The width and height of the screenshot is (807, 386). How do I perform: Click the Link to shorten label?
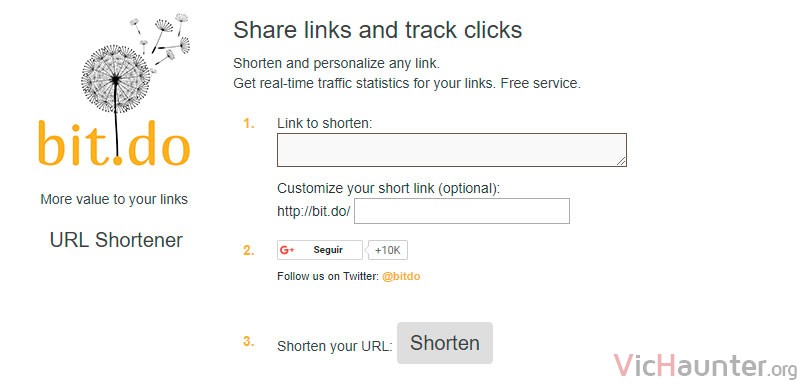(x=324, y=124)
